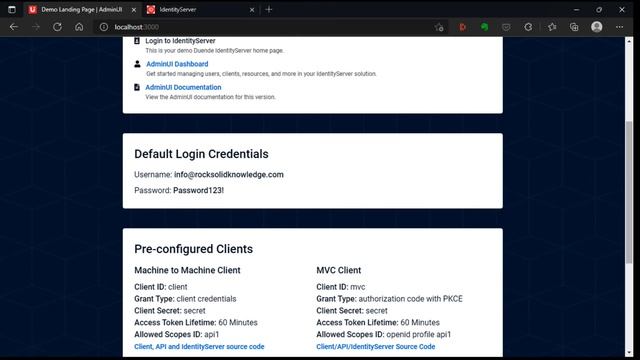Click the AdminUI Documentation file icon
Screen dimensions: 640x360
[137, 87]
